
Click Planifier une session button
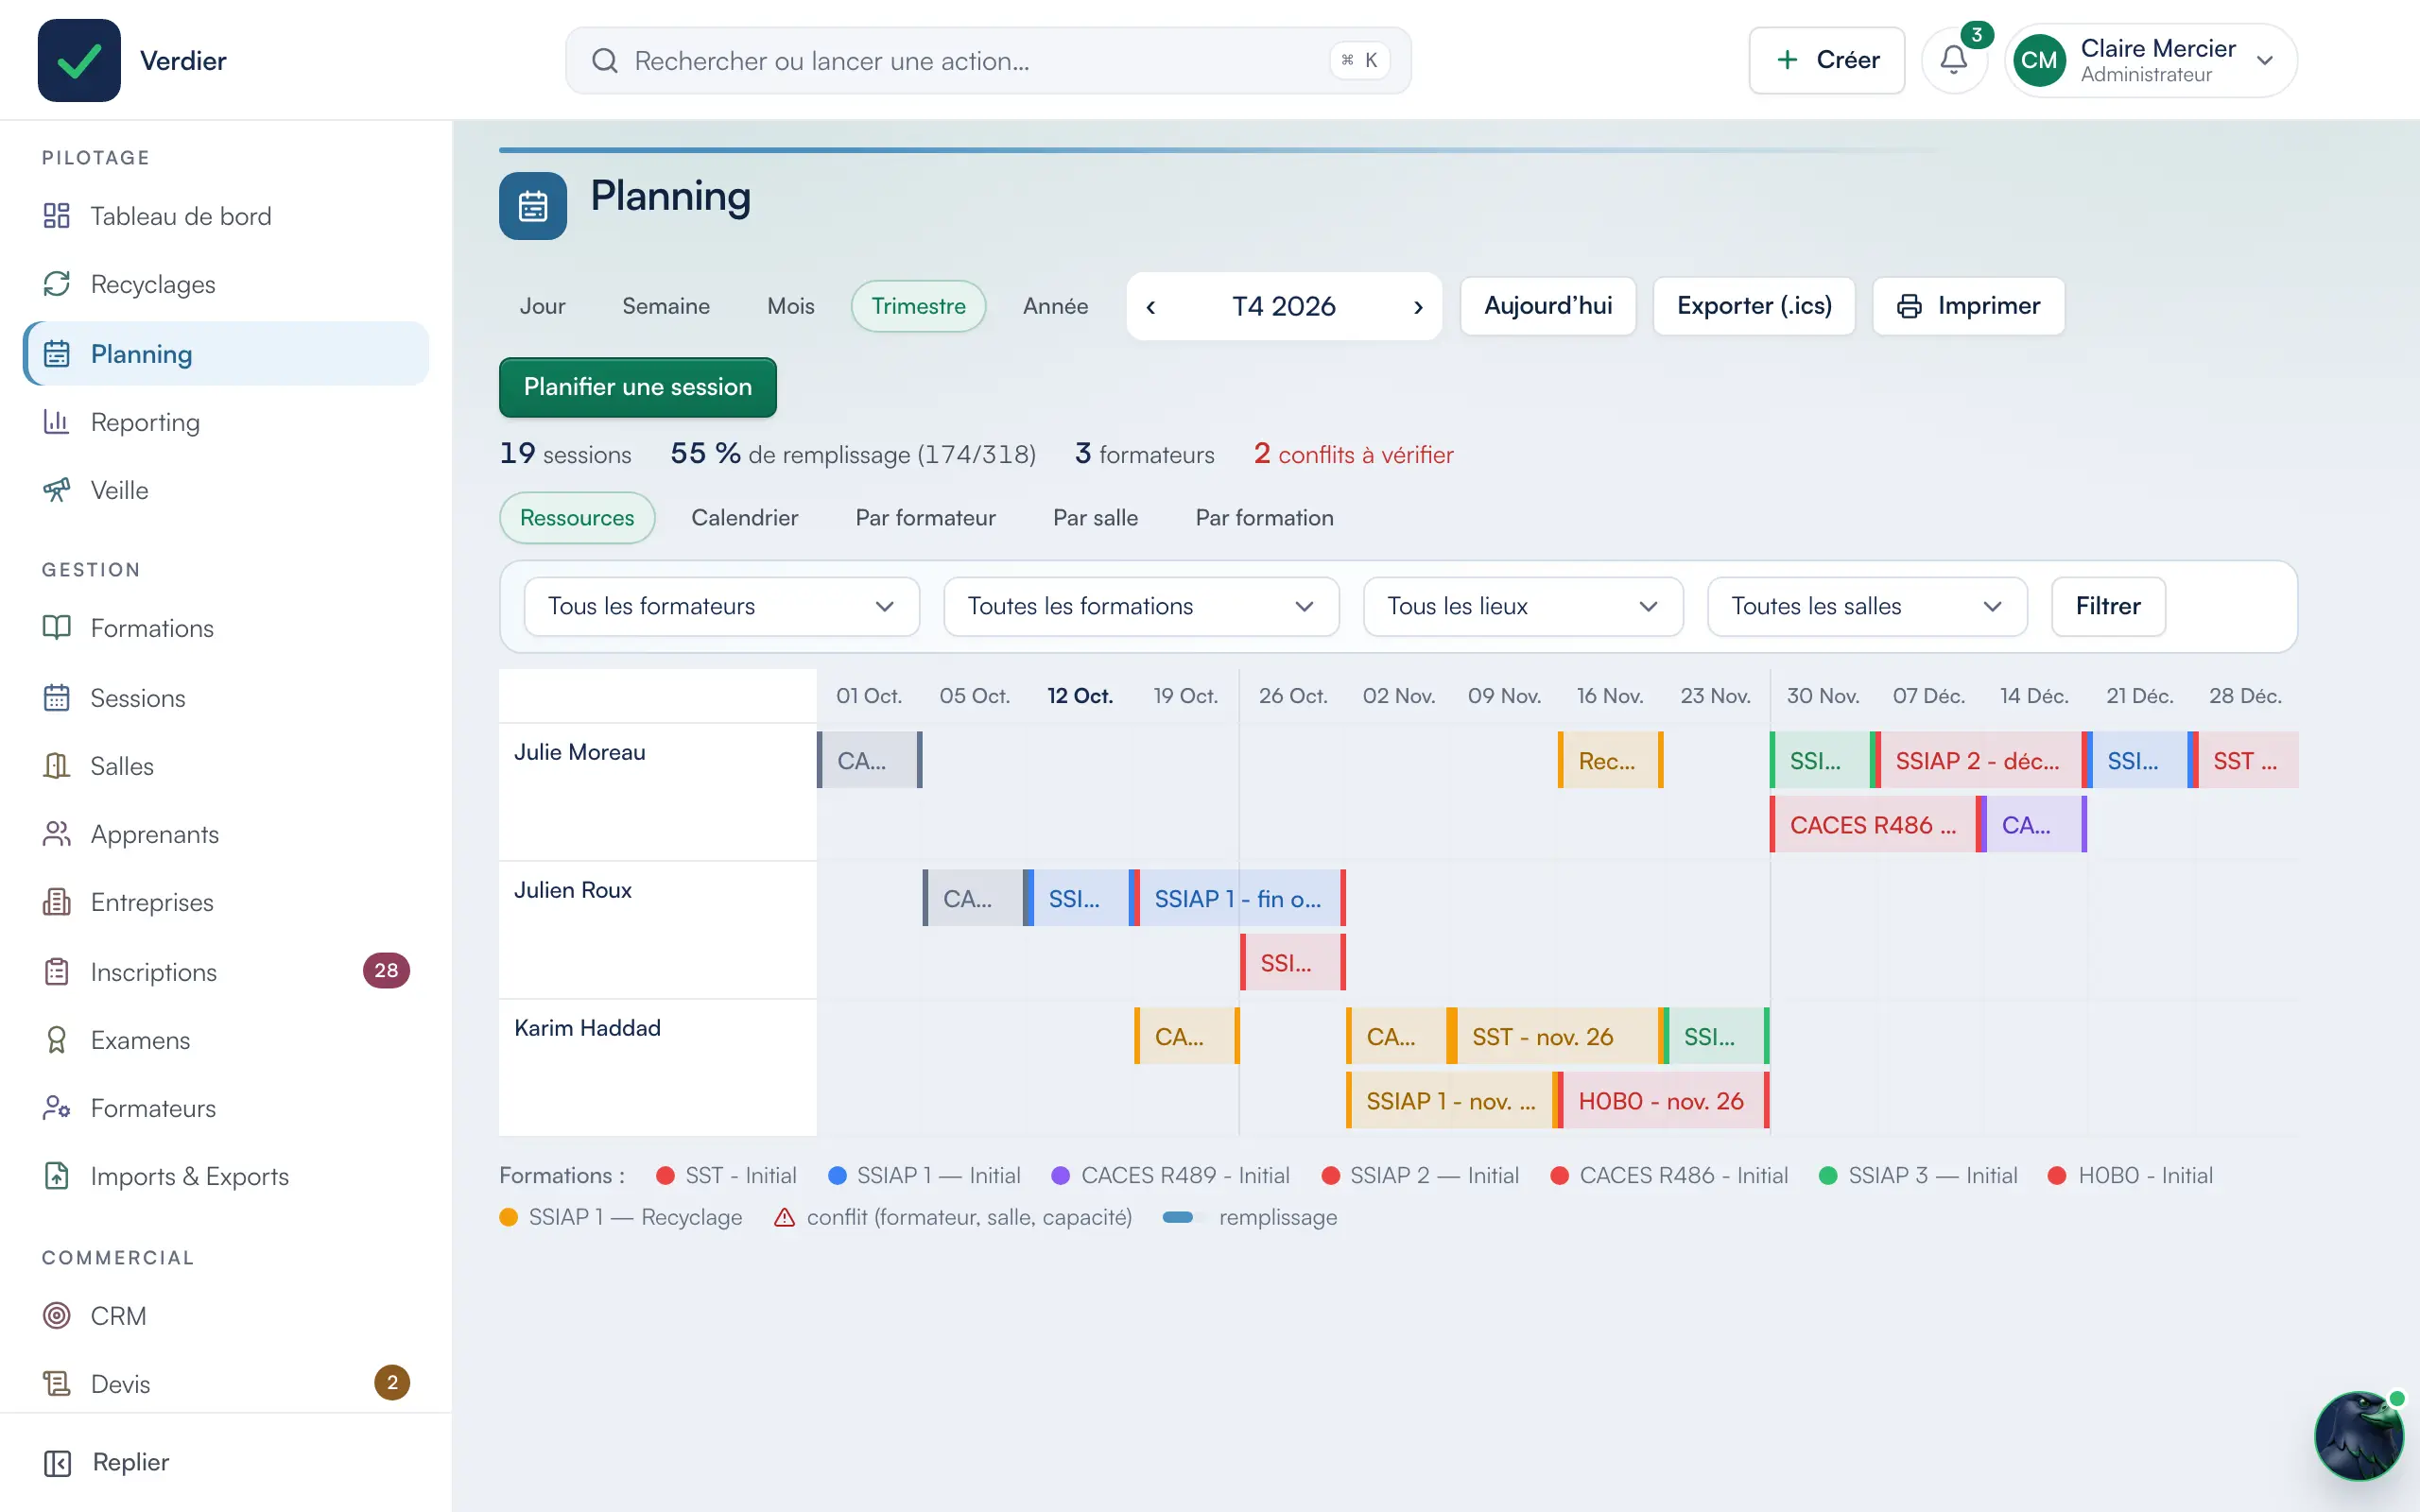[x=638, y=387]
